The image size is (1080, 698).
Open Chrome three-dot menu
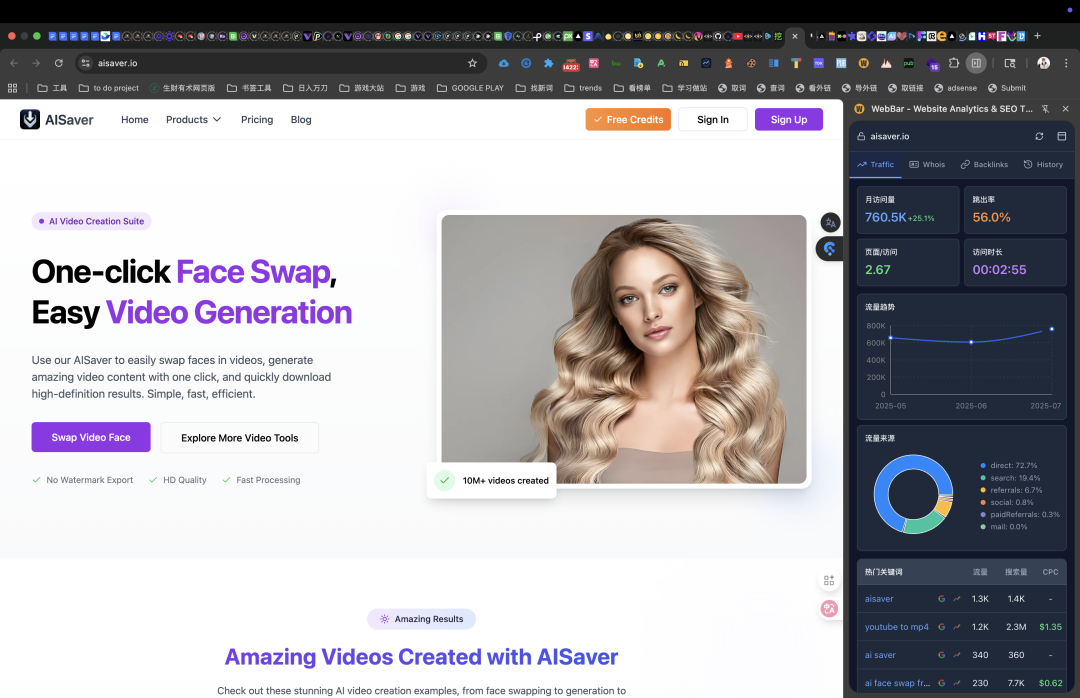coord(1066,63)
